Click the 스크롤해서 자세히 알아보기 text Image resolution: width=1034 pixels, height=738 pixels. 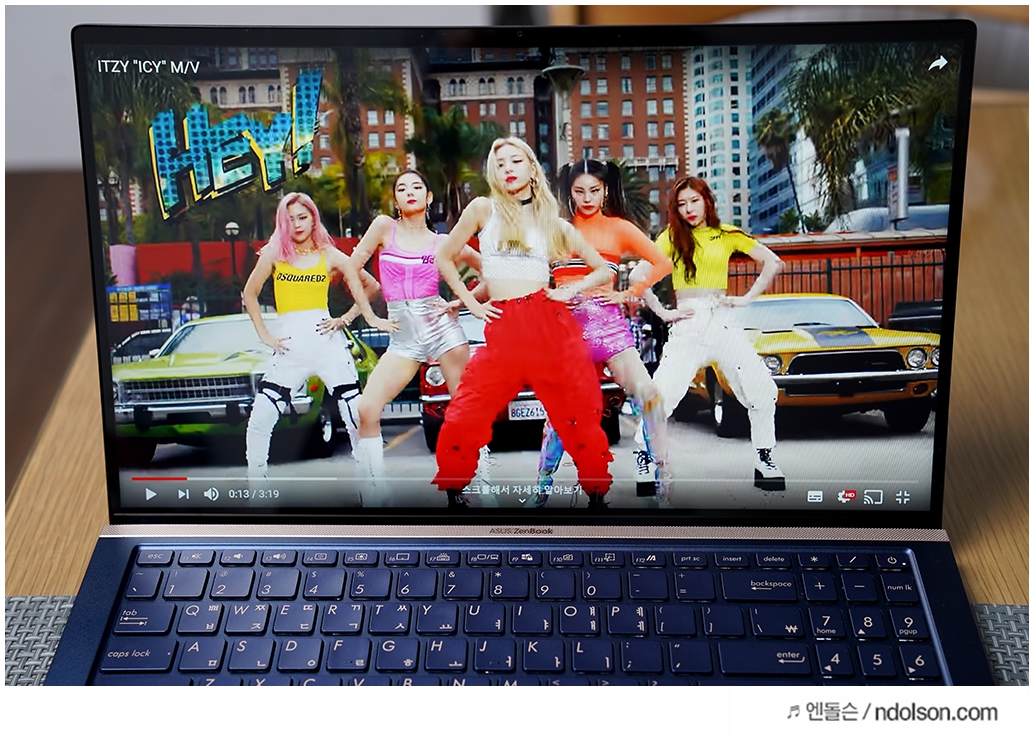(522, 490)
